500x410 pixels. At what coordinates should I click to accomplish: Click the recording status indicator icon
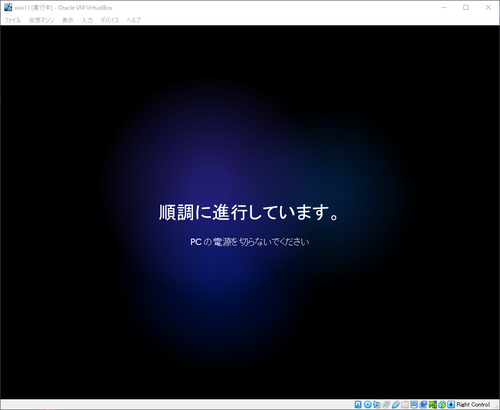(423, 404)
